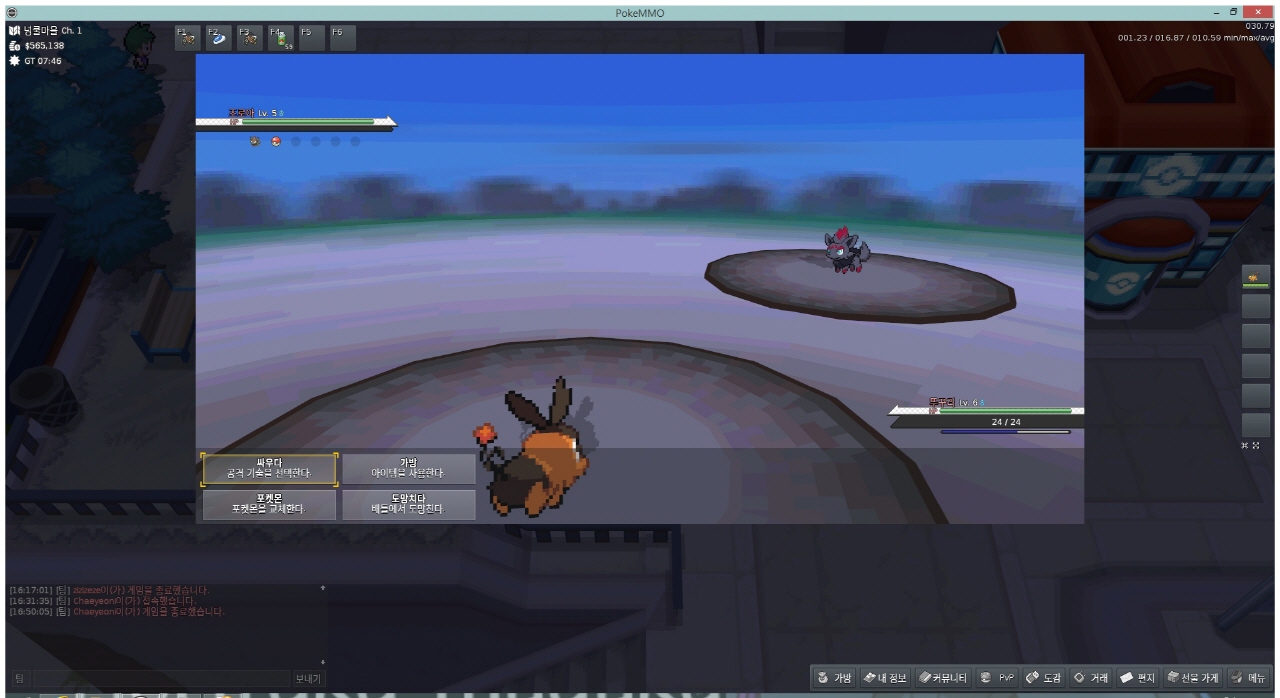Choose 가방 battle option to use an item
Viewport: 1280px width, 698px height.
[408, 468]
